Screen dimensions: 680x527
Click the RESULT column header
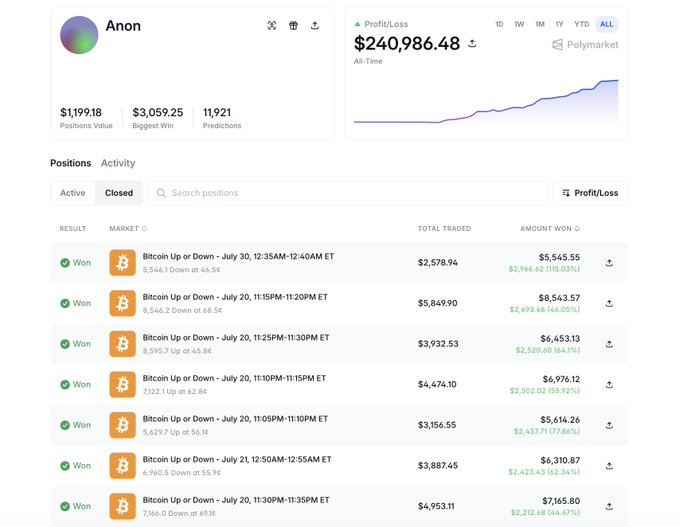click(73, 229)
